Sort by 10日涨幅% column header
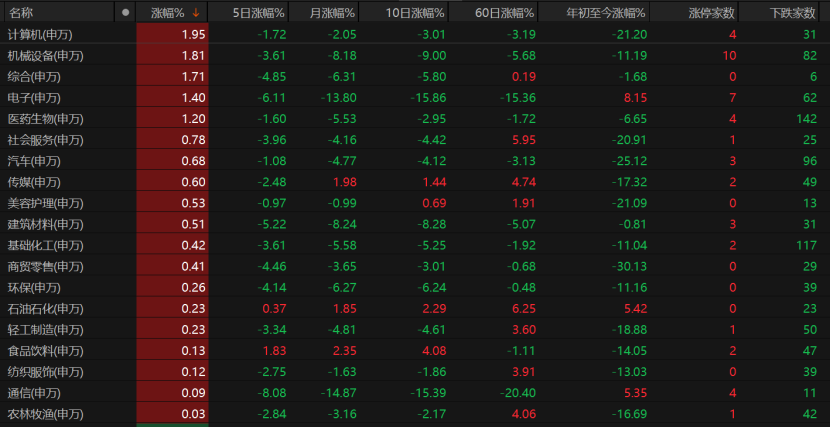The height and width of the screenshot is (428, 831). [x=416, y=13]
